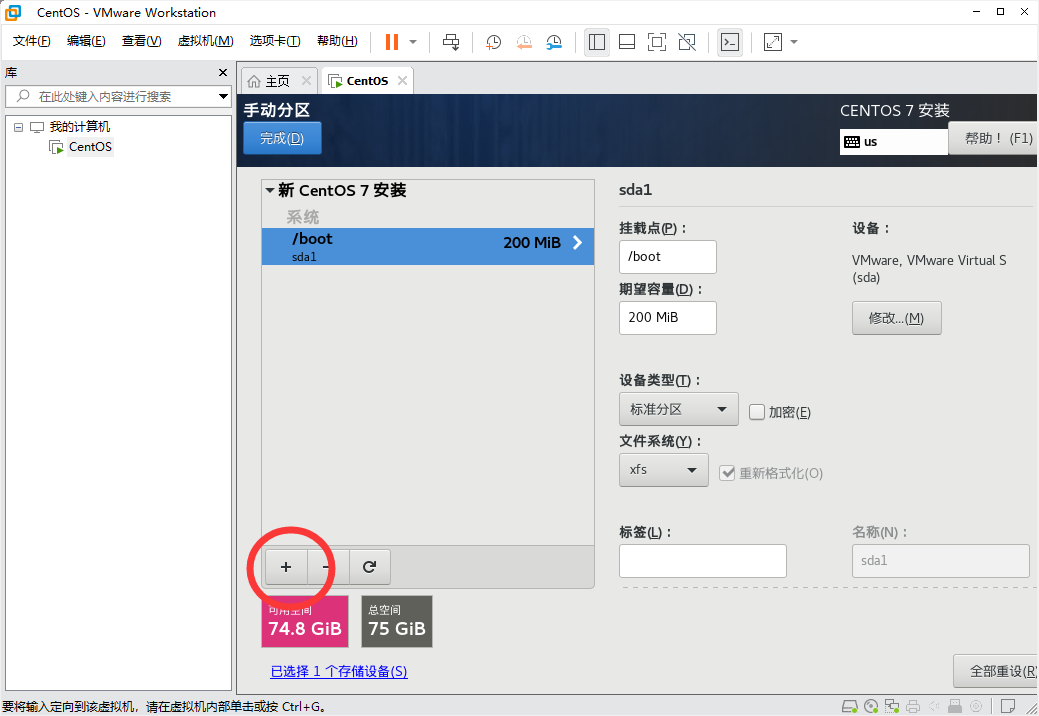Open the stretch display dropdown arrow
1039x716 pixels.
(x=794, y=42)
